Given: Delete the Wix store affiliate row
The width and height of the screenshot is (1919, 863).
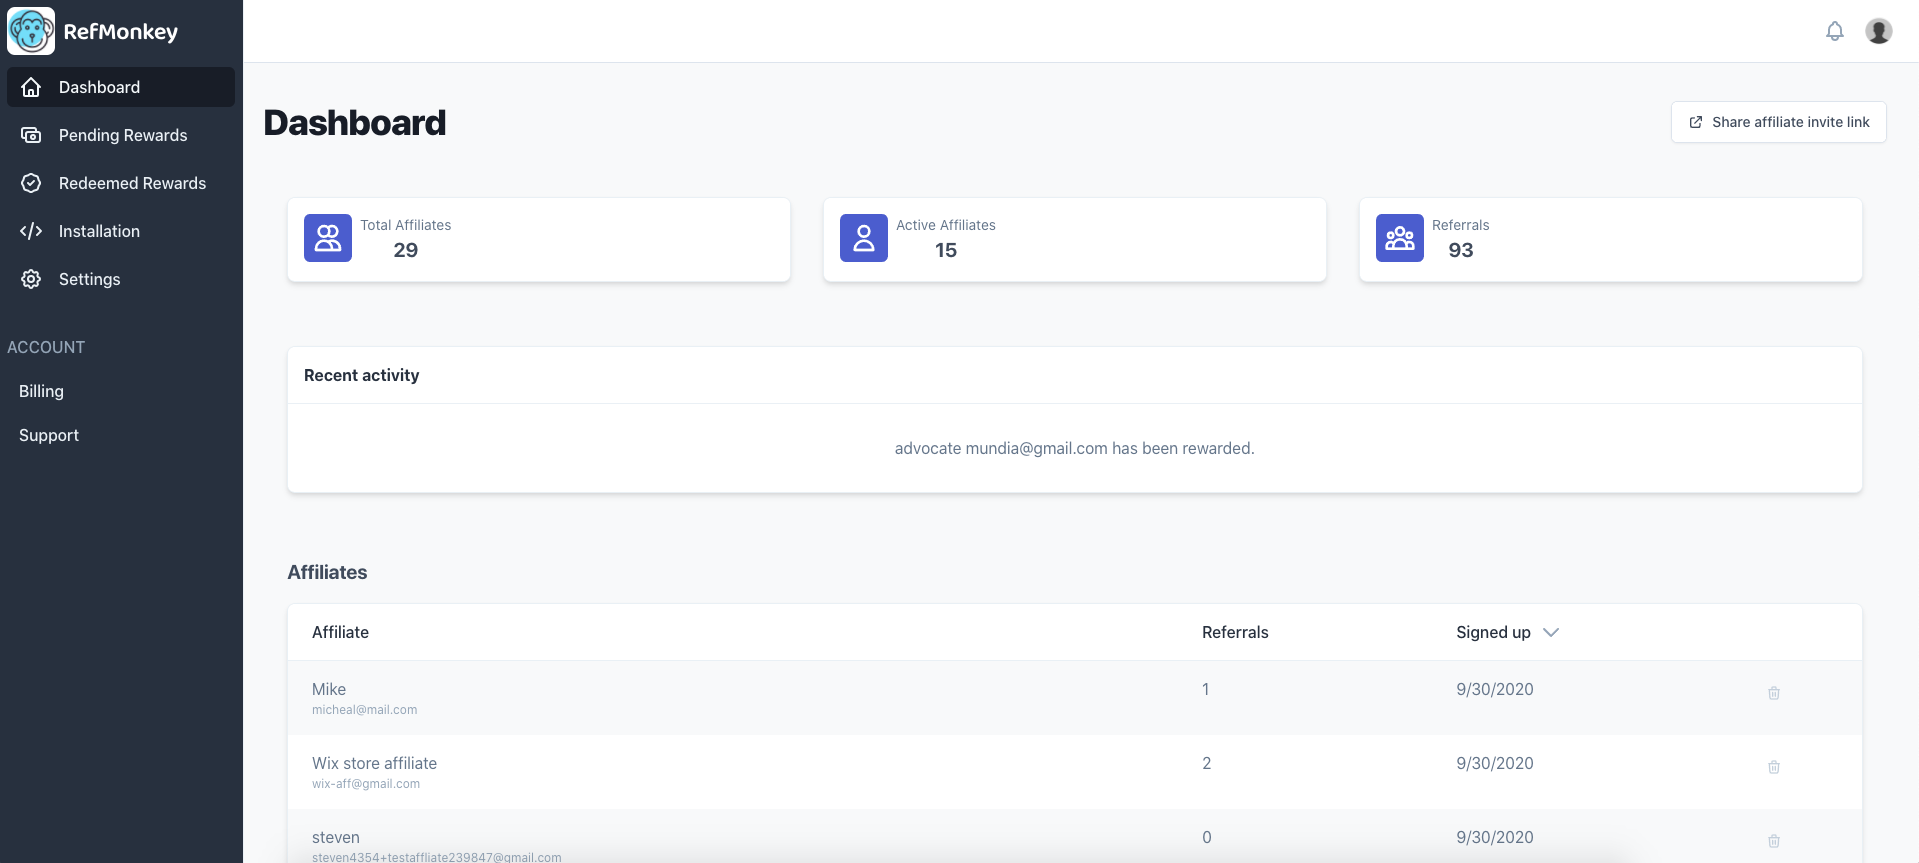Looking at the screenshot, I should pyautogui.click(x=1774, y=767).
